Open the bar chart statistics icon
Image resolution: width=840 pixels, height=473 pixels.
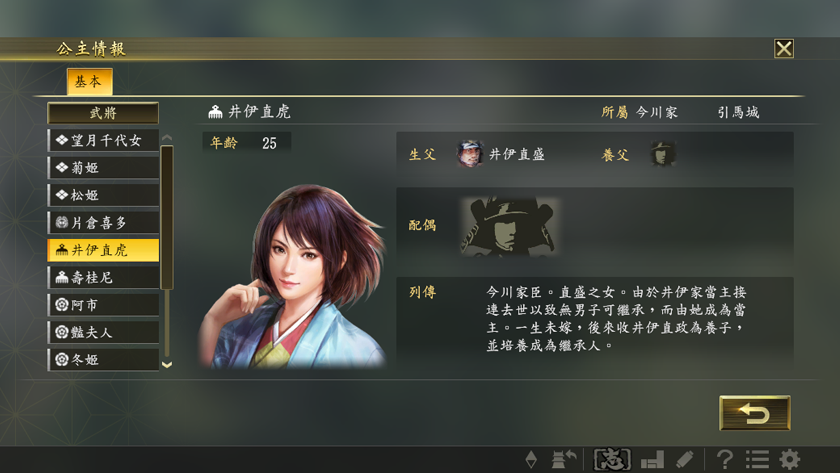652,460
